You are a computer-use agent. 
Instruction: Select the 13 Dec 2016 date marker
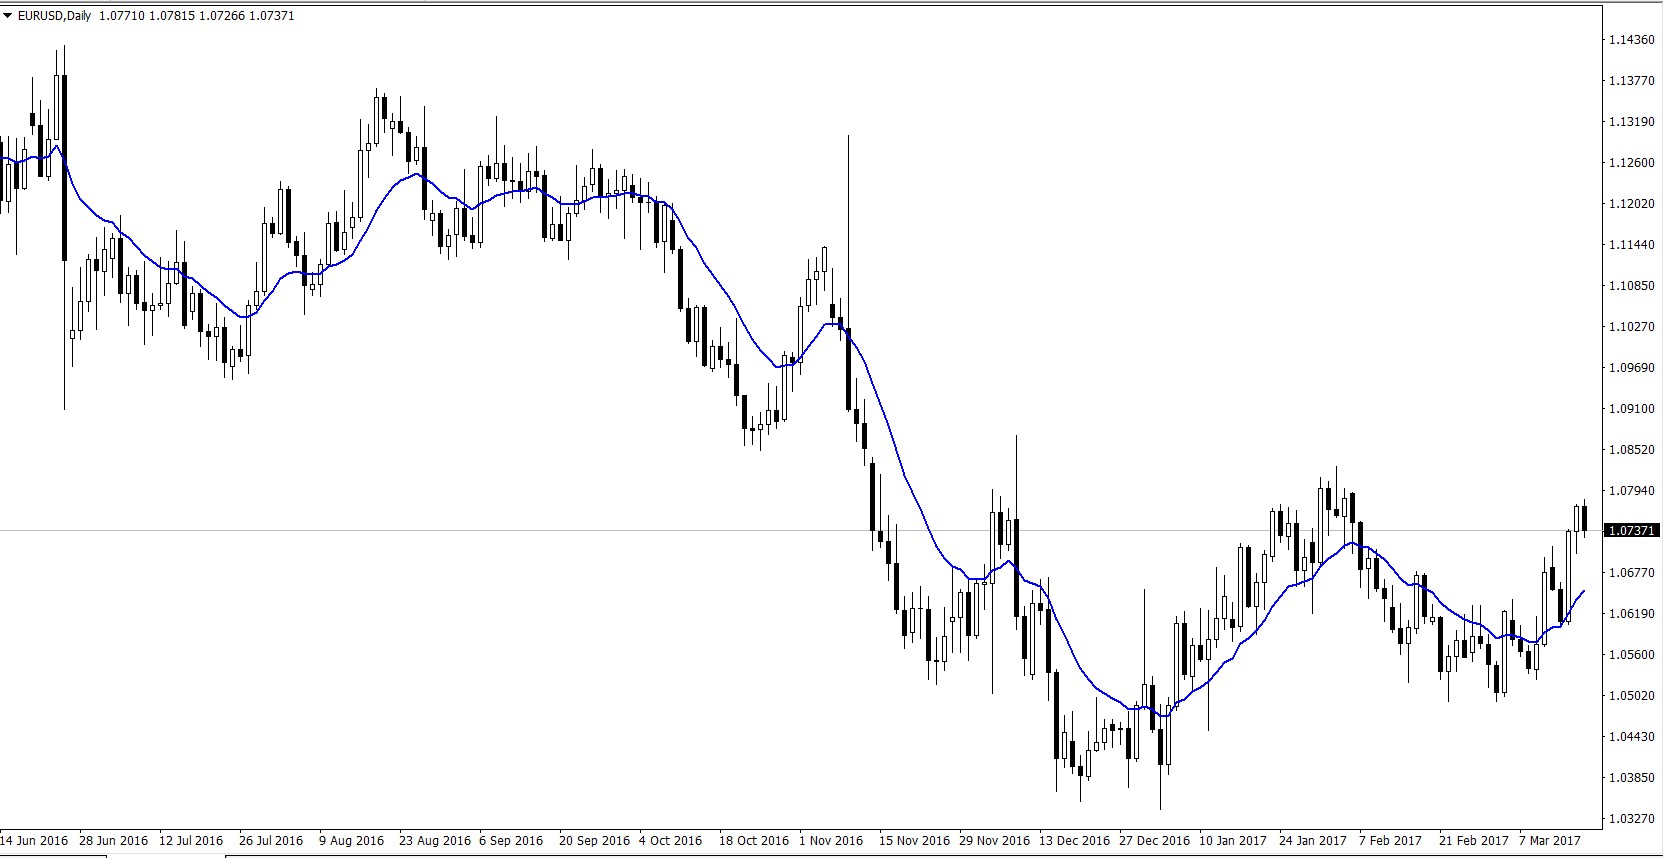(1074, 841)
